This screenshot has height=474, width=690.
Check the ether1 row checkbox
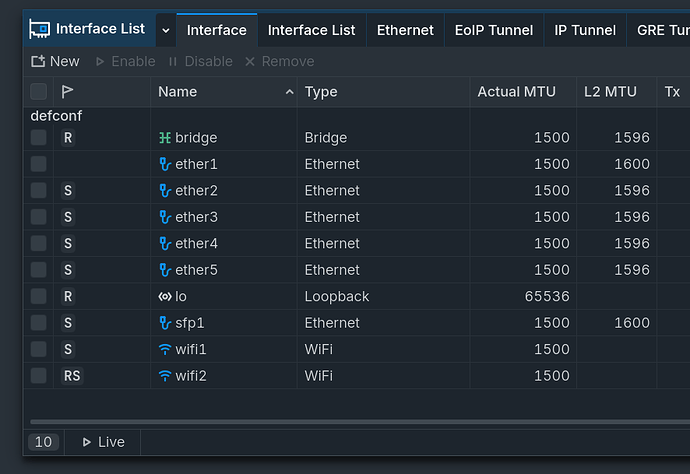(39, 164)
